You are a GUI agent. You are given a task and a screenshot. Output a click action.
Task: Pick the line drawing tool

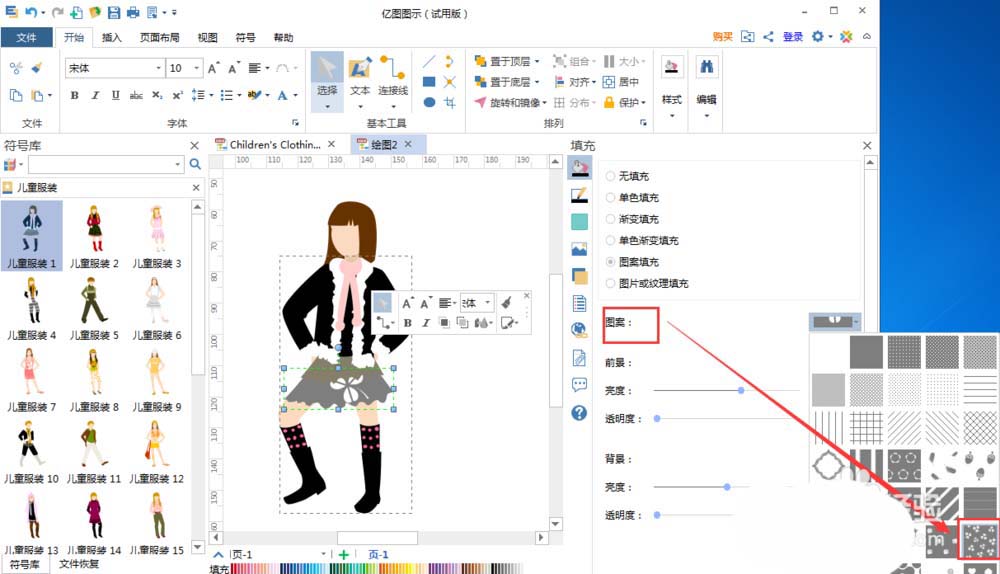pyautogui.click(x=429, y=61)
